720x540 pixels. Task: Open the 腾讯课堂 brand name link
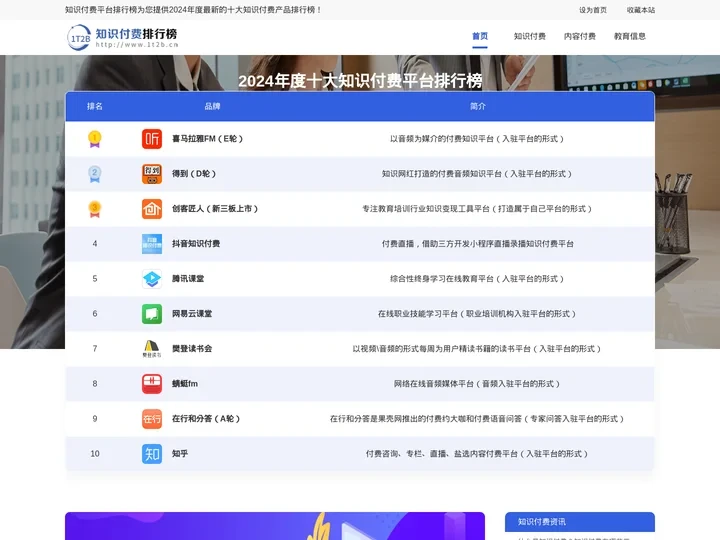coord(188,279)
